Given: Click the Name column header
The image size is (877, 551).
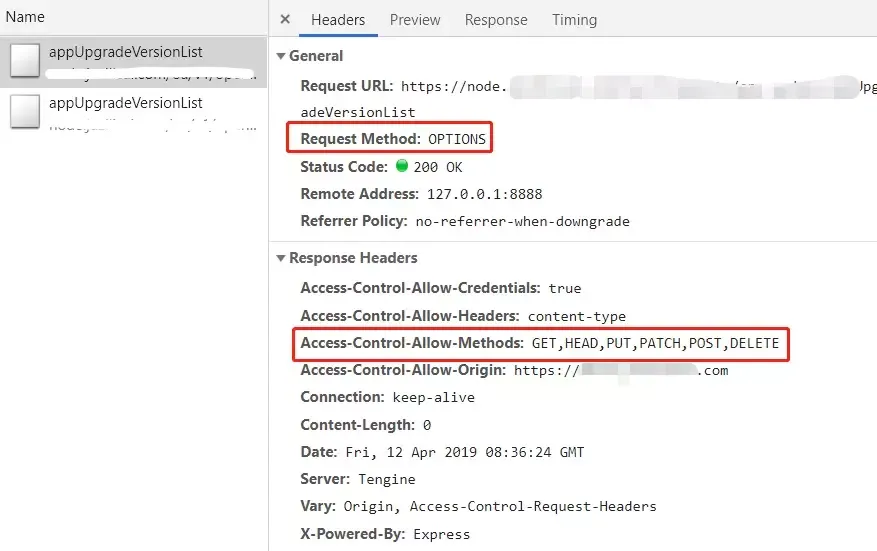Looking at the screenshot, I should [x=25, y=17].
